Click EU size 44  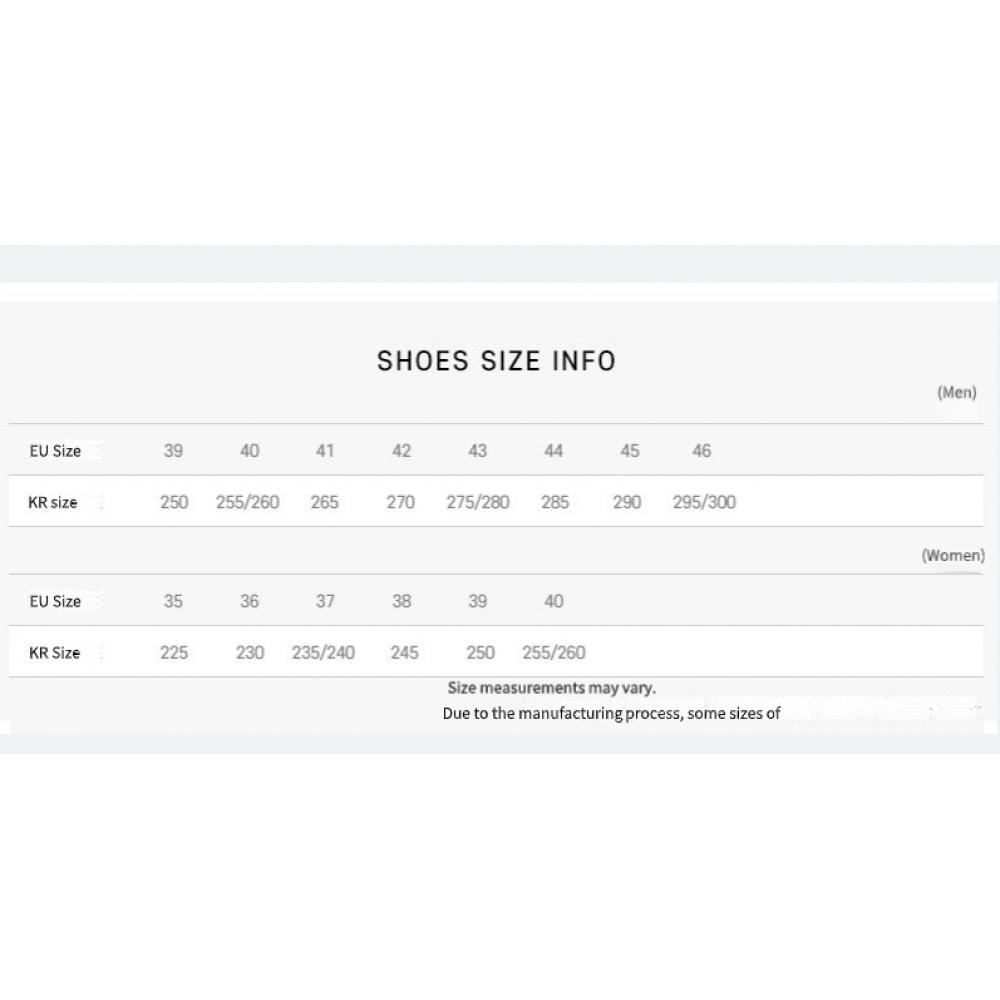(553, 451)
